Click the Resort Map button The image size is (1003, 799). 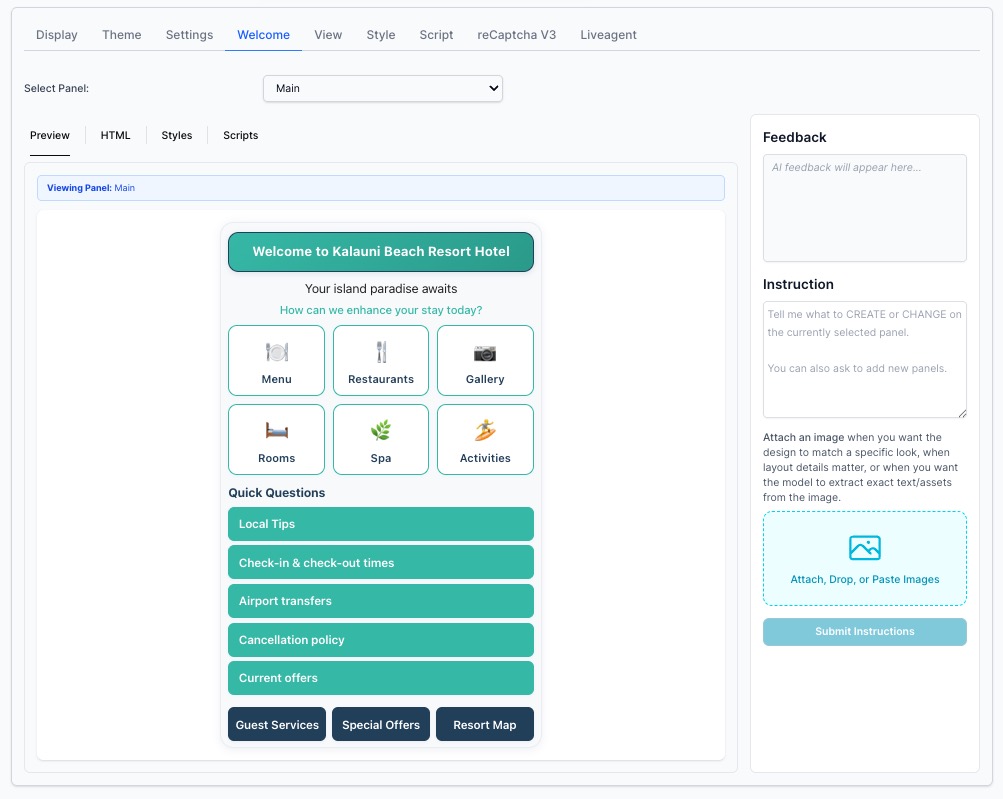484,724
